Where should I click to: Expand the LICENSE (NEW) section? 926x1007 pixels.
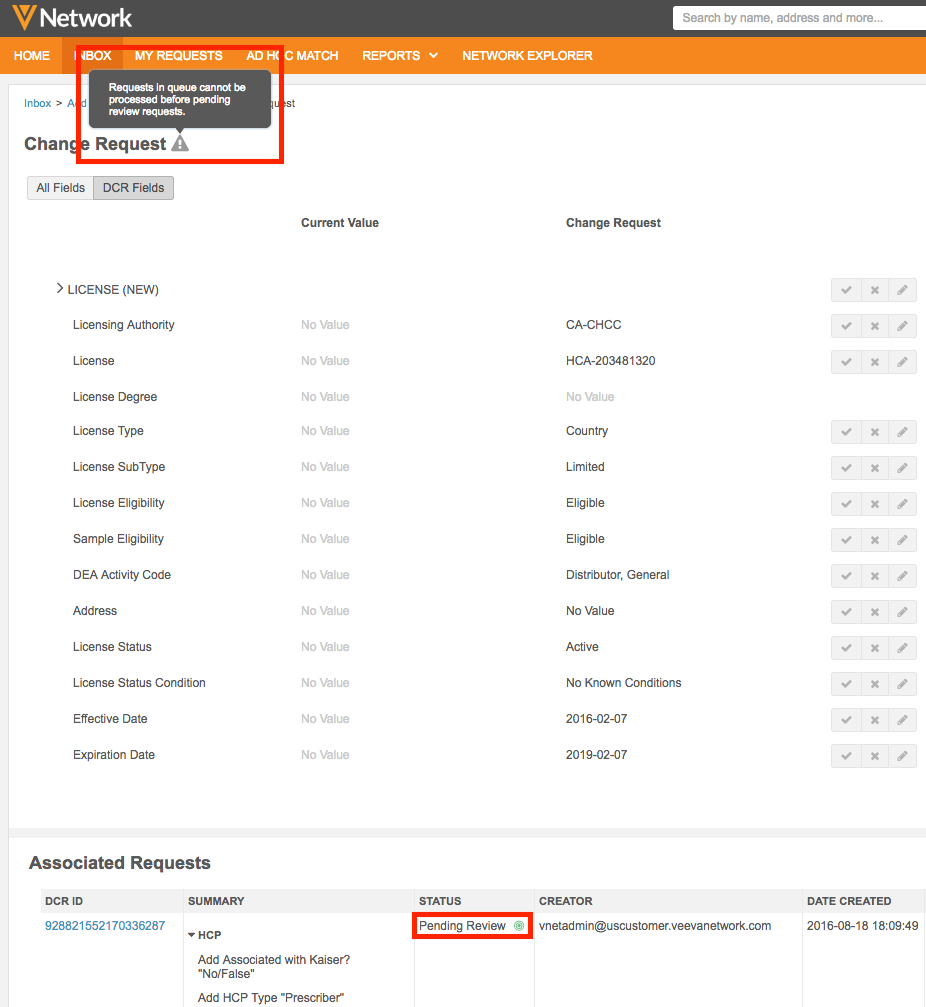(x=60, y=289)
